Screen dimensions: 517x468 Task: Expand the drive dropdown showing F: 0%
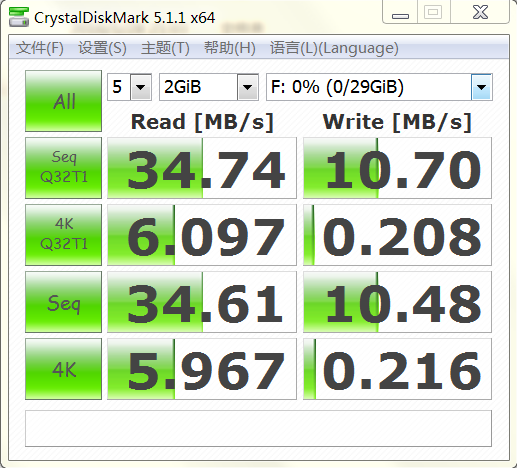[481, 87]
